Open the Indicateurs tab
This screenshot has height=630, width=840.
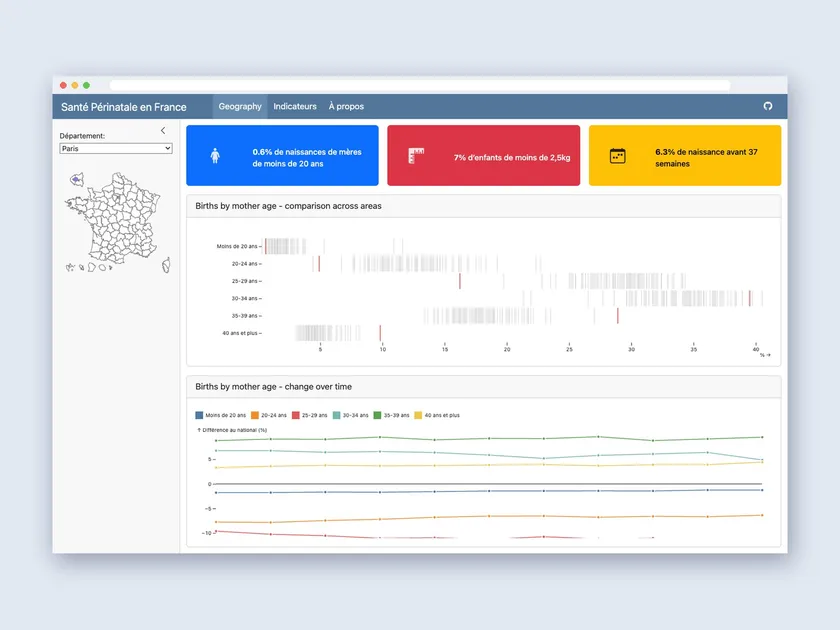point(295,106)
